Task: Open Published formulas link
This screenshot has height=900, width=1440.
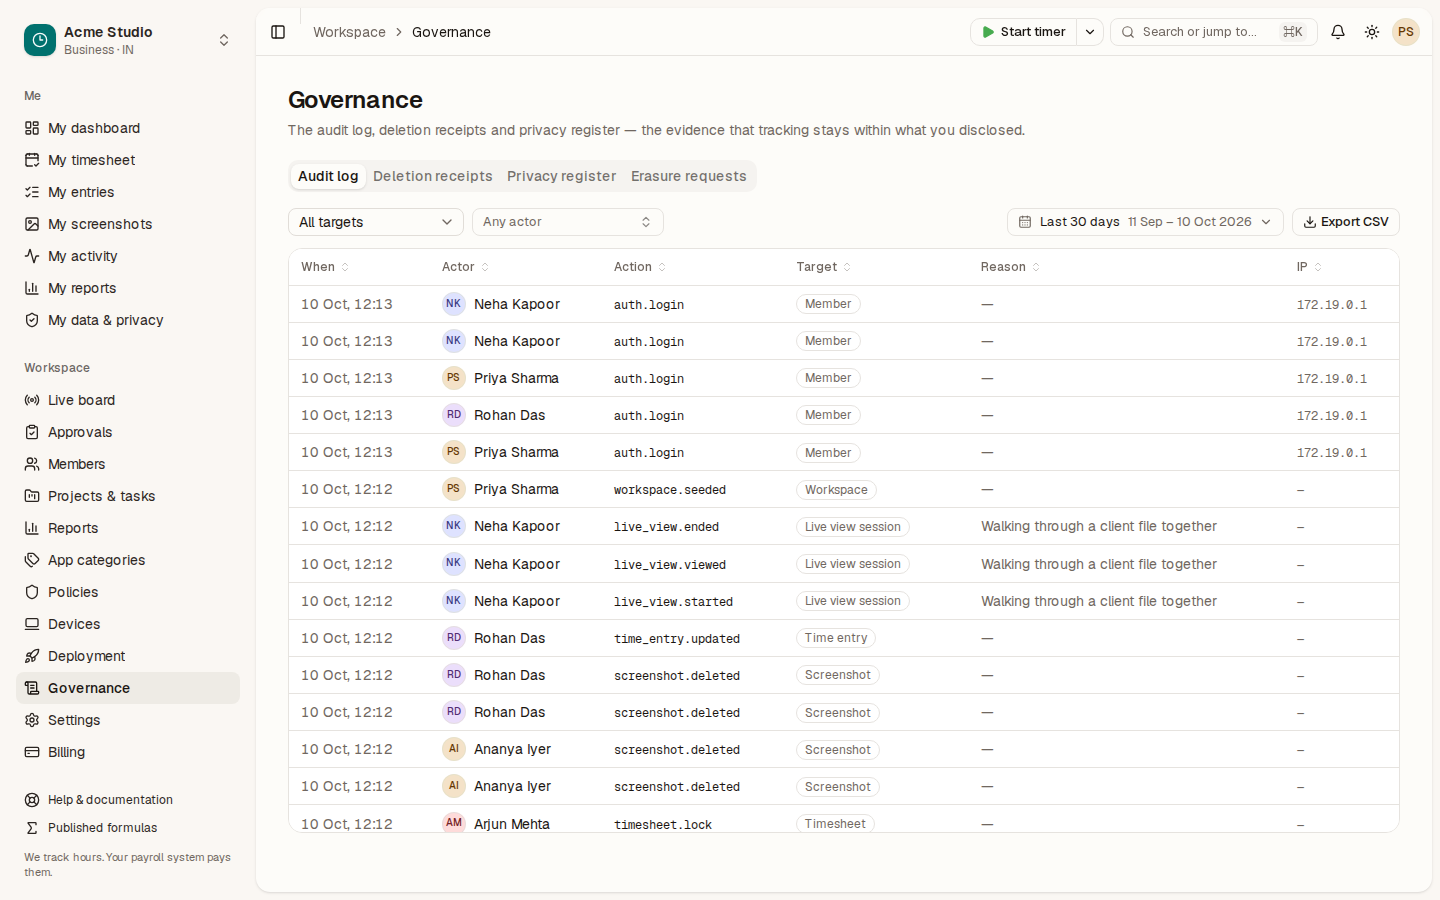Action: click(x=128, y=828)
